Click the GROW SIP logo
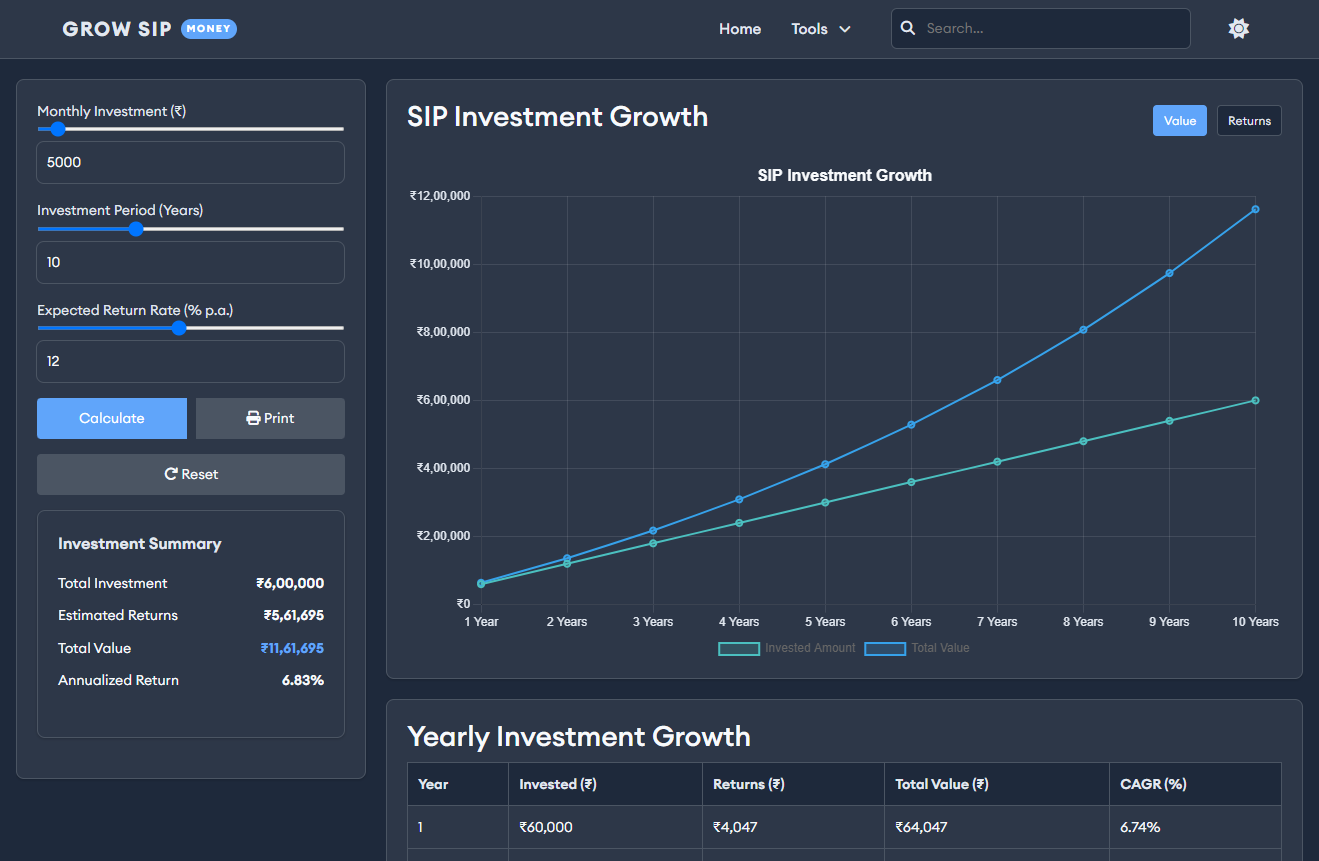 [115, 29]
